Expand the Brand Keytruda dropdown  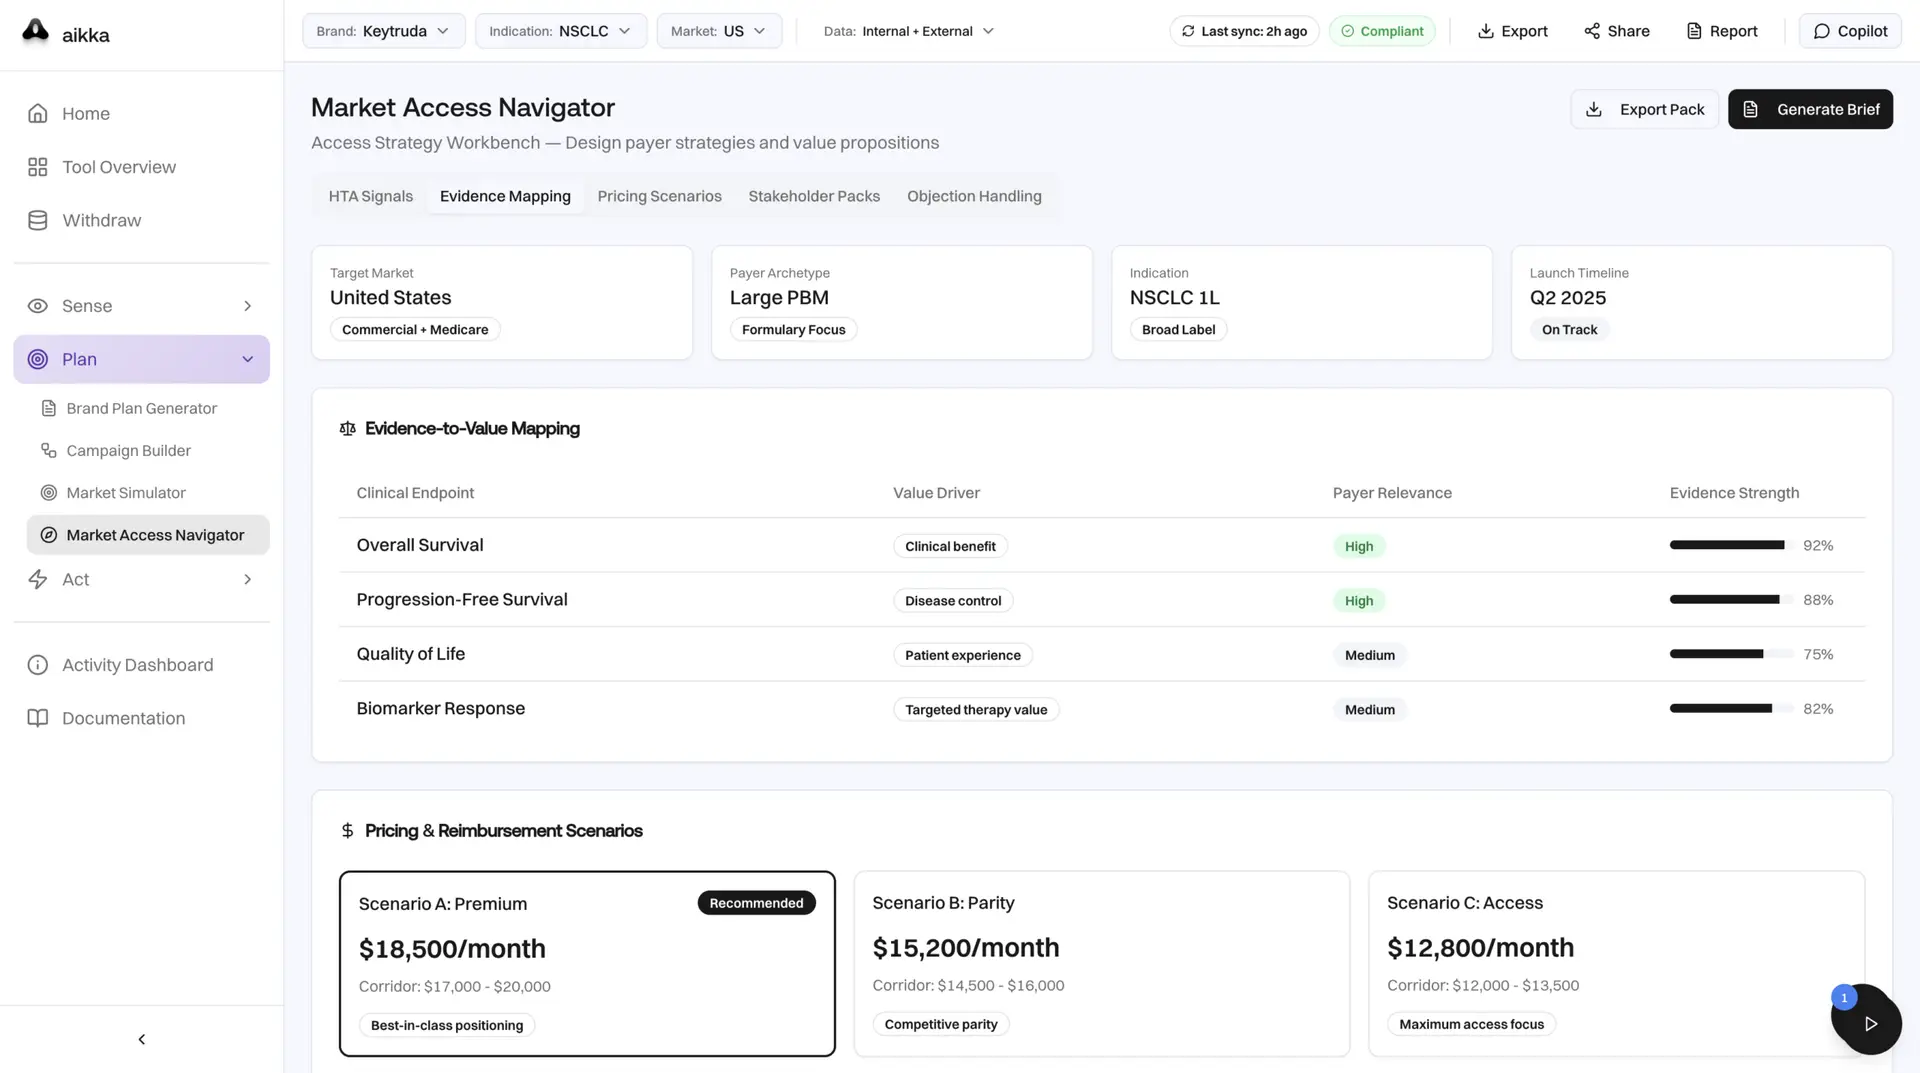coord(383,31)
